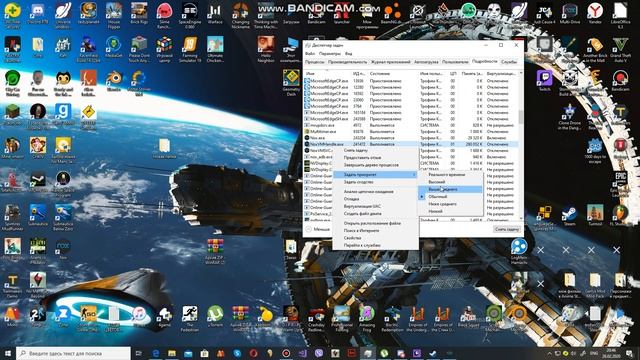Set priority to Высокий
Screen dimensions: 640x360
[x=451, y=182]
